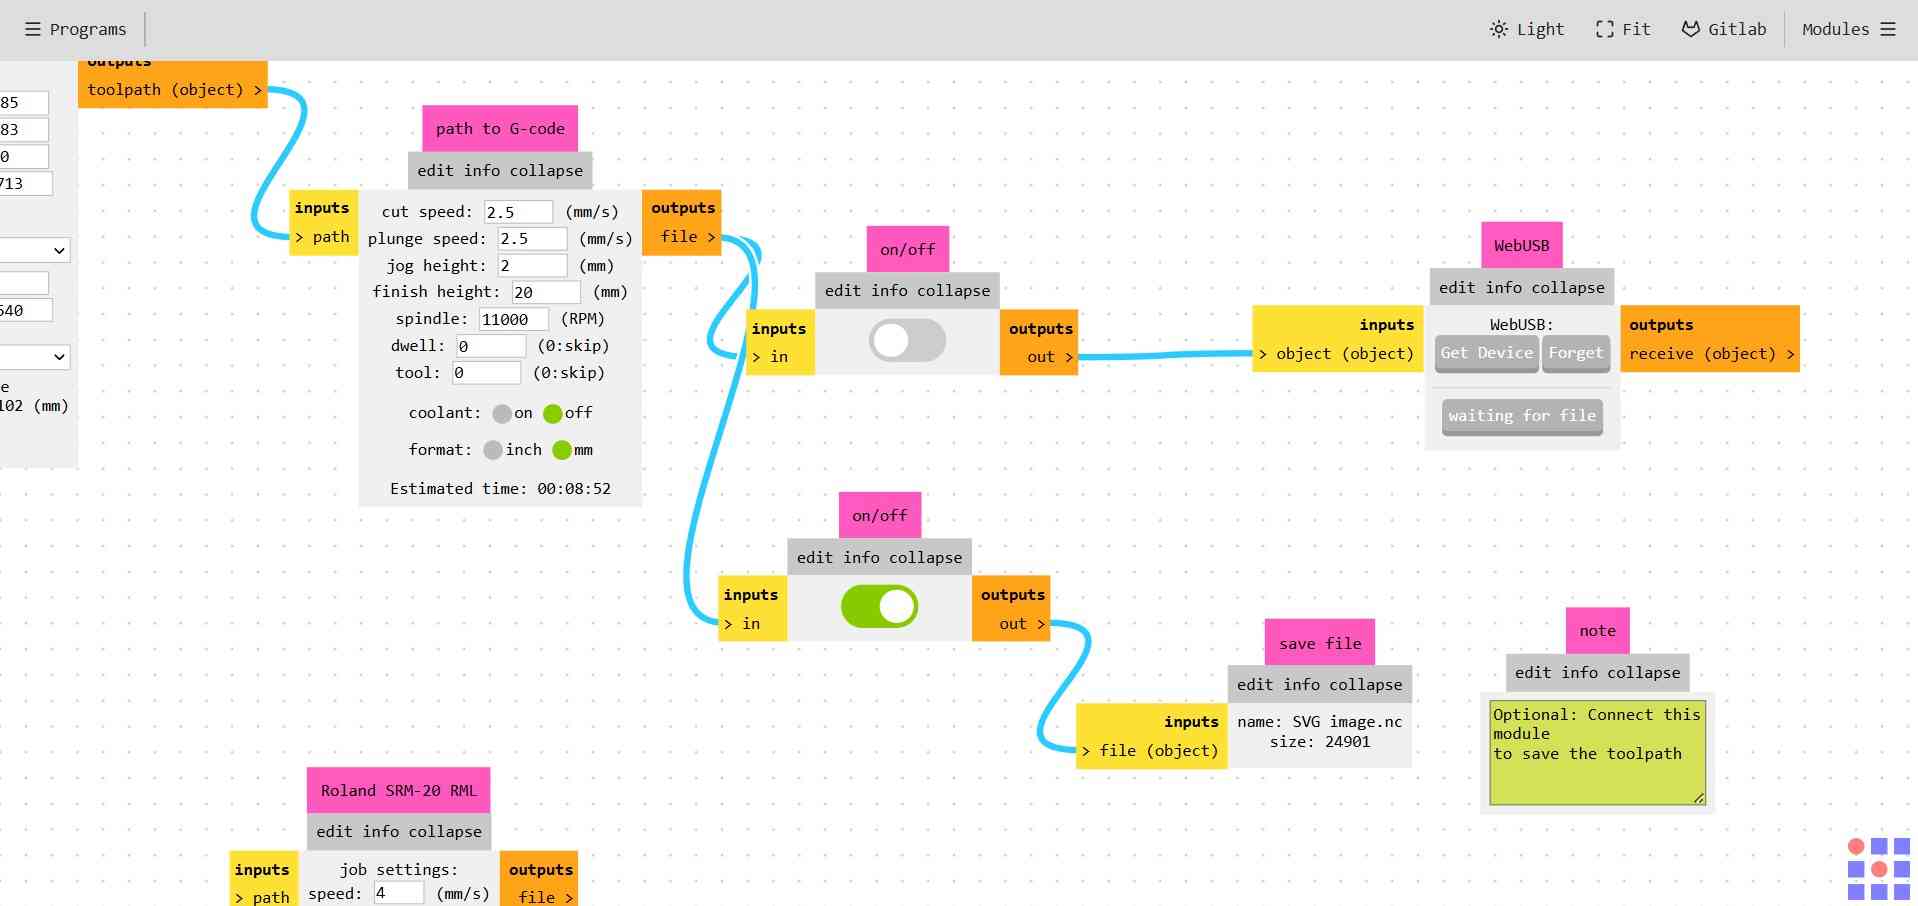The width and height of the screenshot is (1918, 906).
Task: Turn on the upper on/off switch
Action: point(906,340)
